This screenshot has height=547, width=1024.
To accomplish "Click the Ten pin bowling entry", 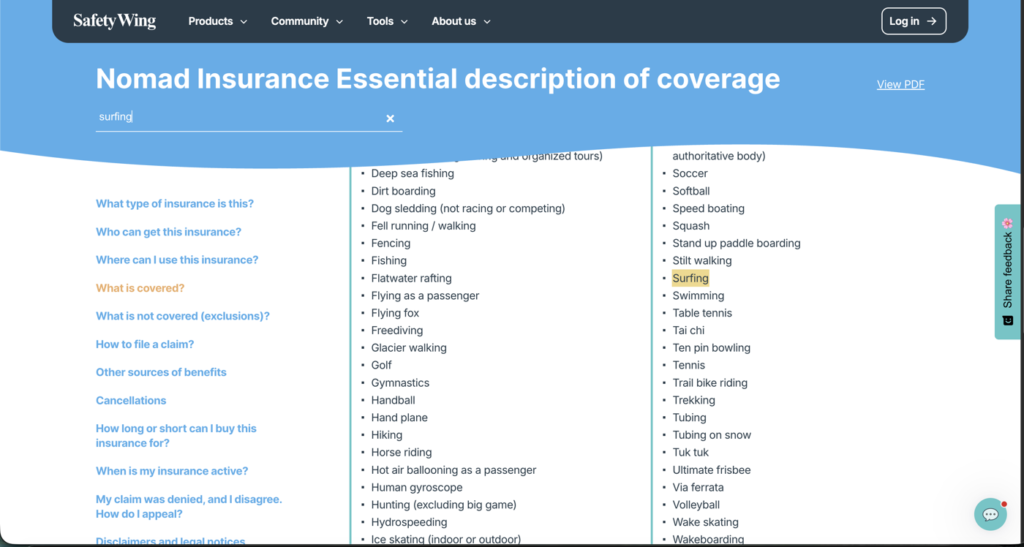I will click(712, 348).
